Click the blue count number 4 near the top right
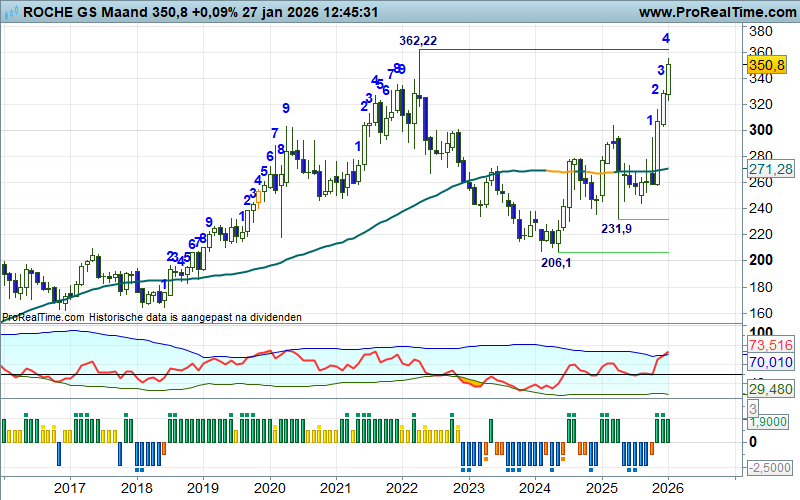 click(x=666, y=39)
